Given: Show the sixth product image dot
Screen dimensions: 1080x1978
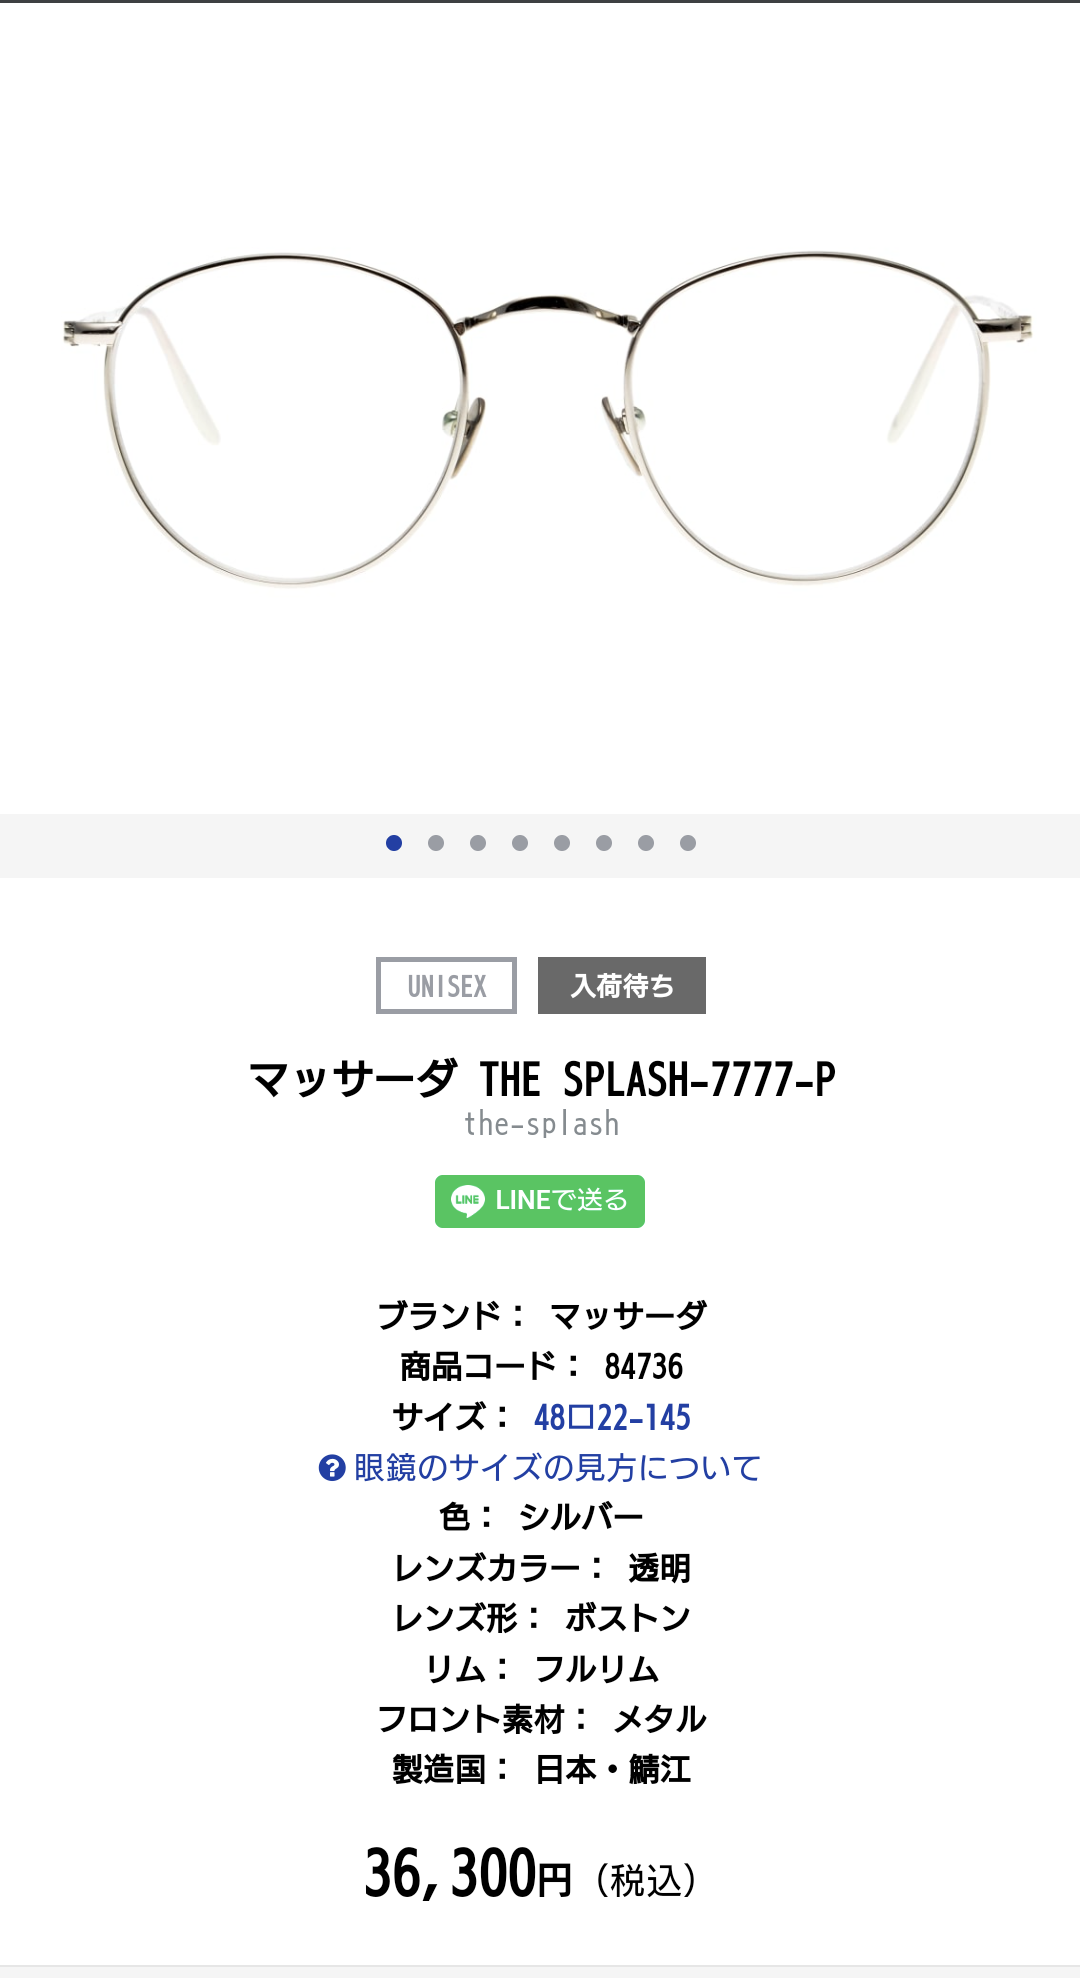Looking at the screenshot, I should (604, 843).
